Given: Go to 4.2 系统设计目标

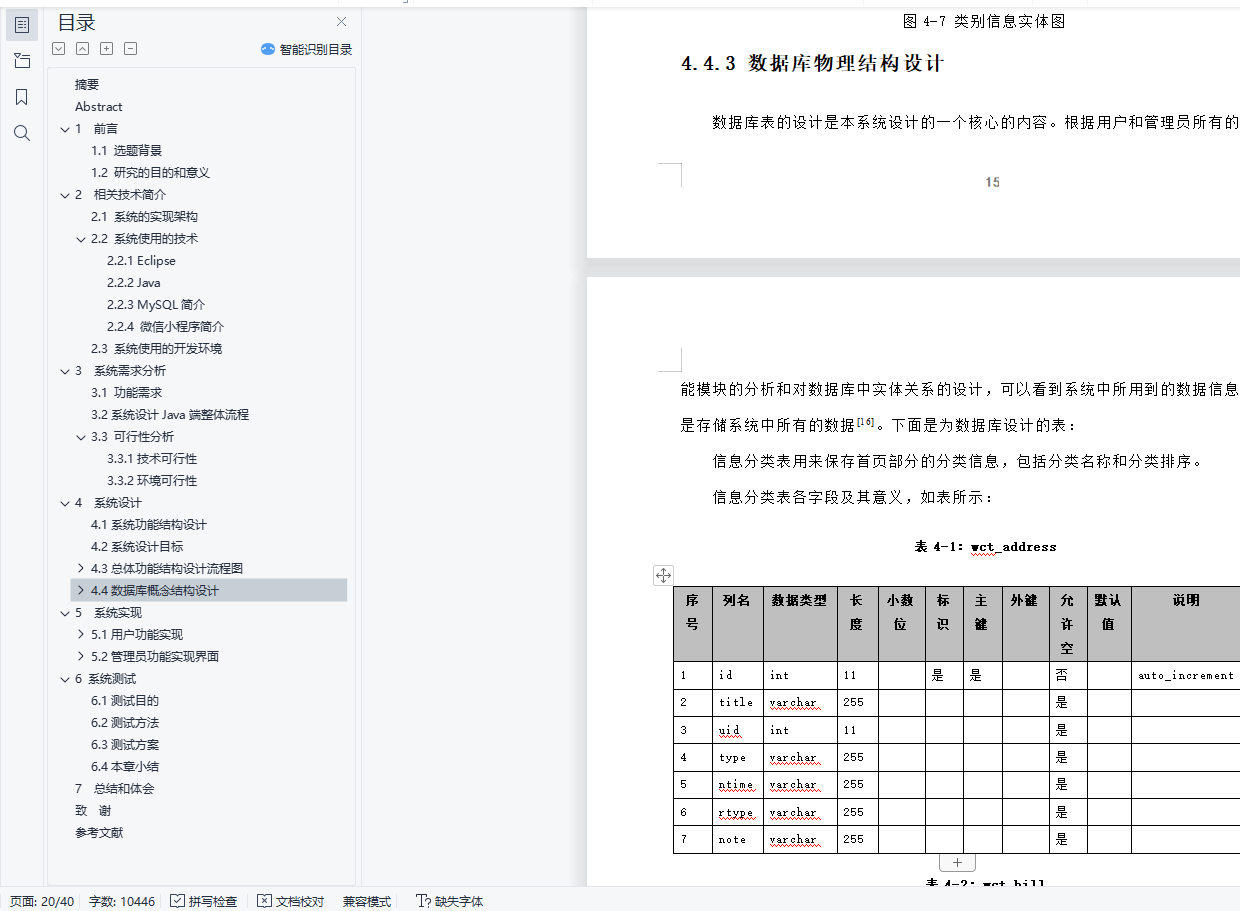Looking at the screenshot, I should [x=137, y=547].
